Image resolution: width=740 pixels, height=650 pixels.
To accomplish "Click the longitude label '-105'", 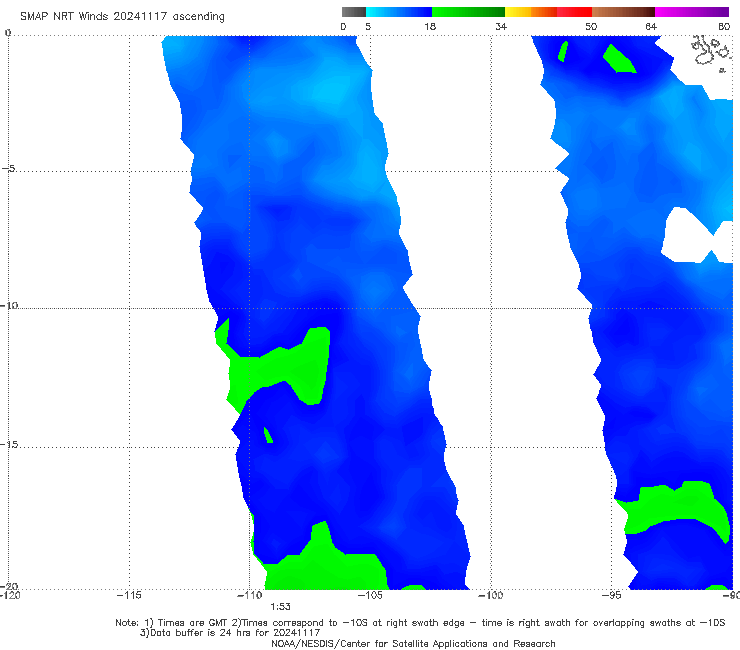I will point(370,595).
